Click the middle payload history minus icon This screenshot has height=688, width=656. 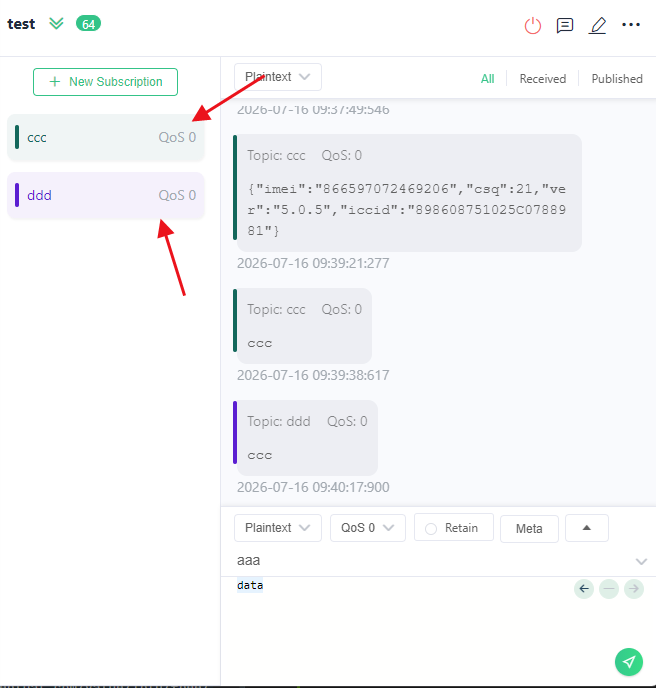point(609,589)
